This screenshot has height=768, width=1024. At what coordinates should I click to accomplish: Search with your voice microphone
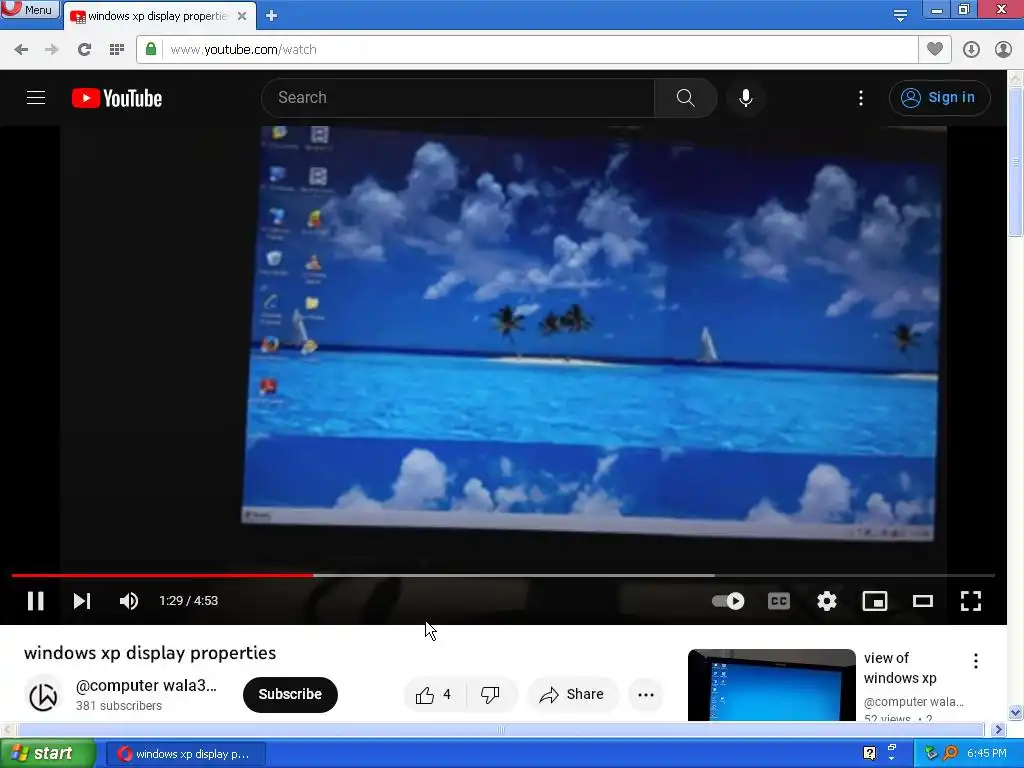point(746,98)
